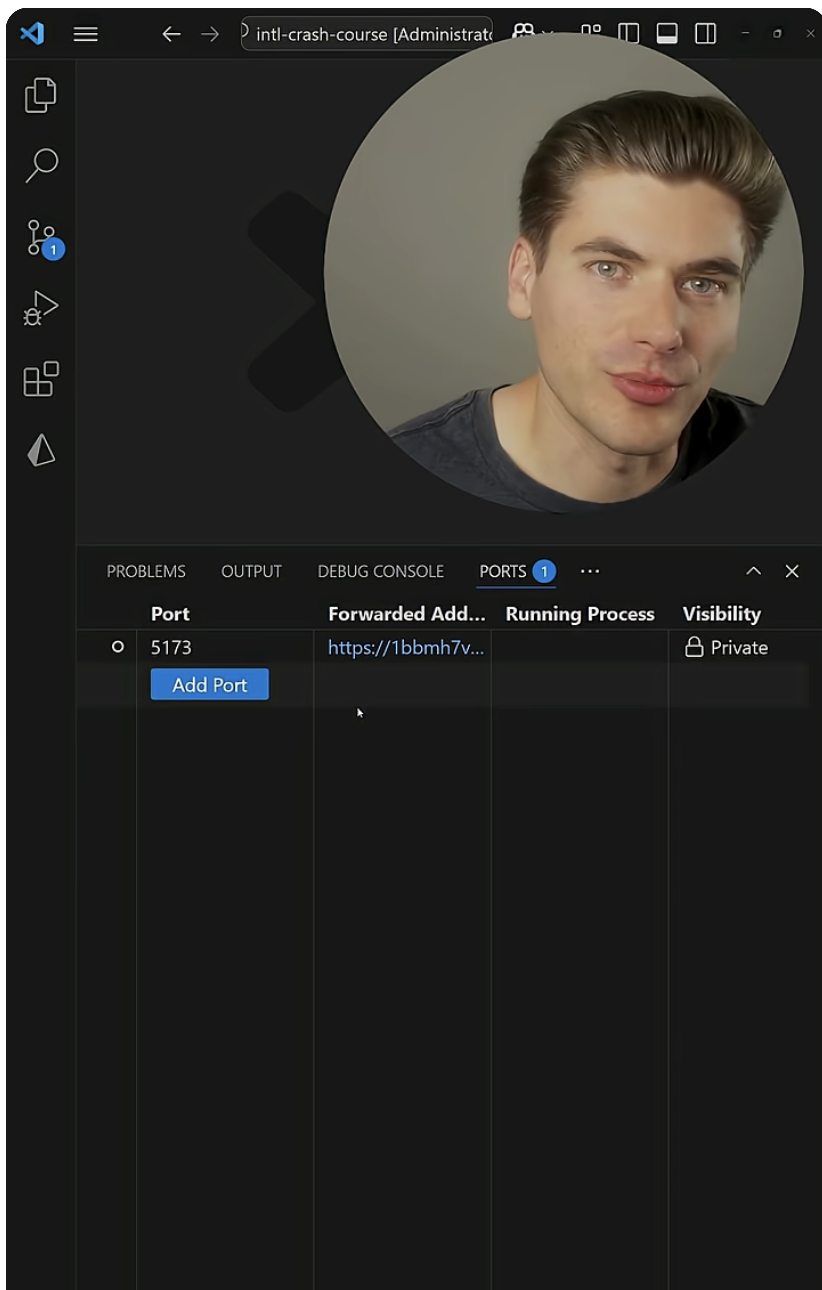This screenshot has width=822, height=1290.
Task: Toggle the secondary side bar layout icon
Action: (x=705, y=34)
